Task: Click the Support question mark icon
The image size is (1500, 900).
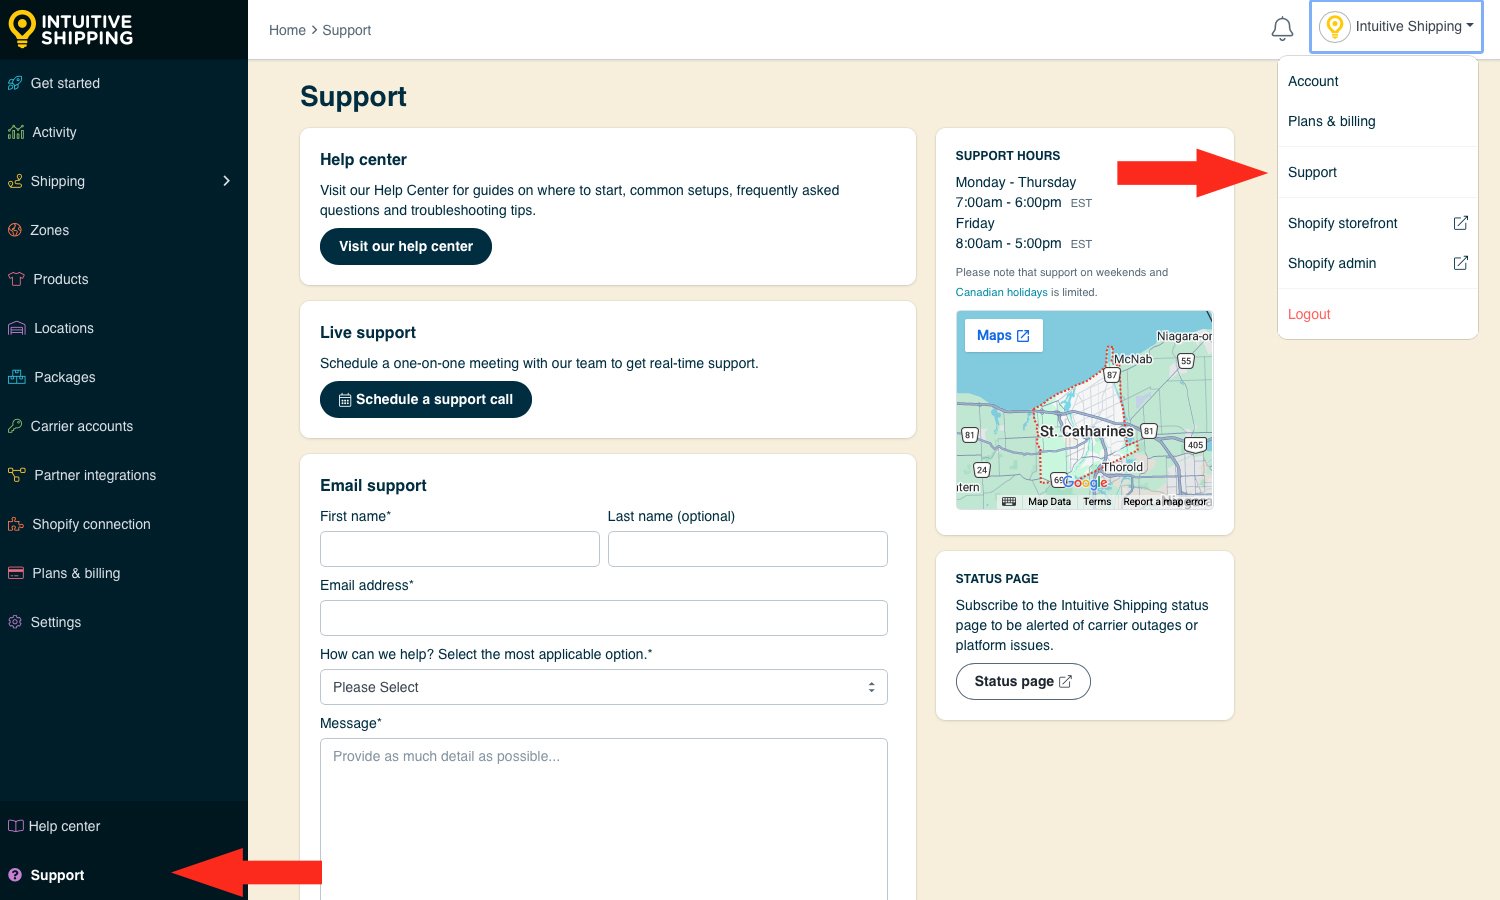Action: 15,875
